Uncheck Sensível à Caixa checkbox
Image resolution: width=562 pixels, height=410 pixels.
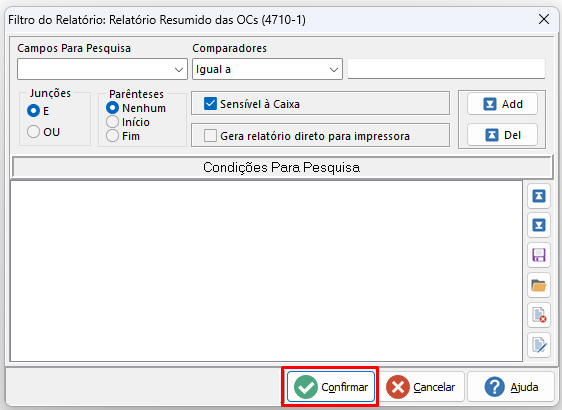click(x=210, y=104)
